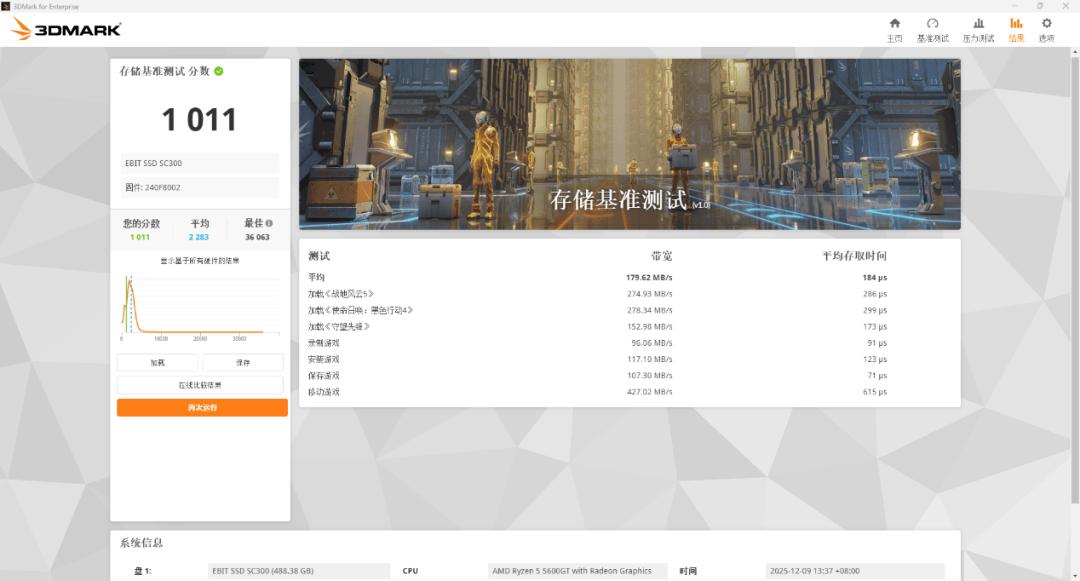Click the orange 再次运行 button

tap(200, 407)
